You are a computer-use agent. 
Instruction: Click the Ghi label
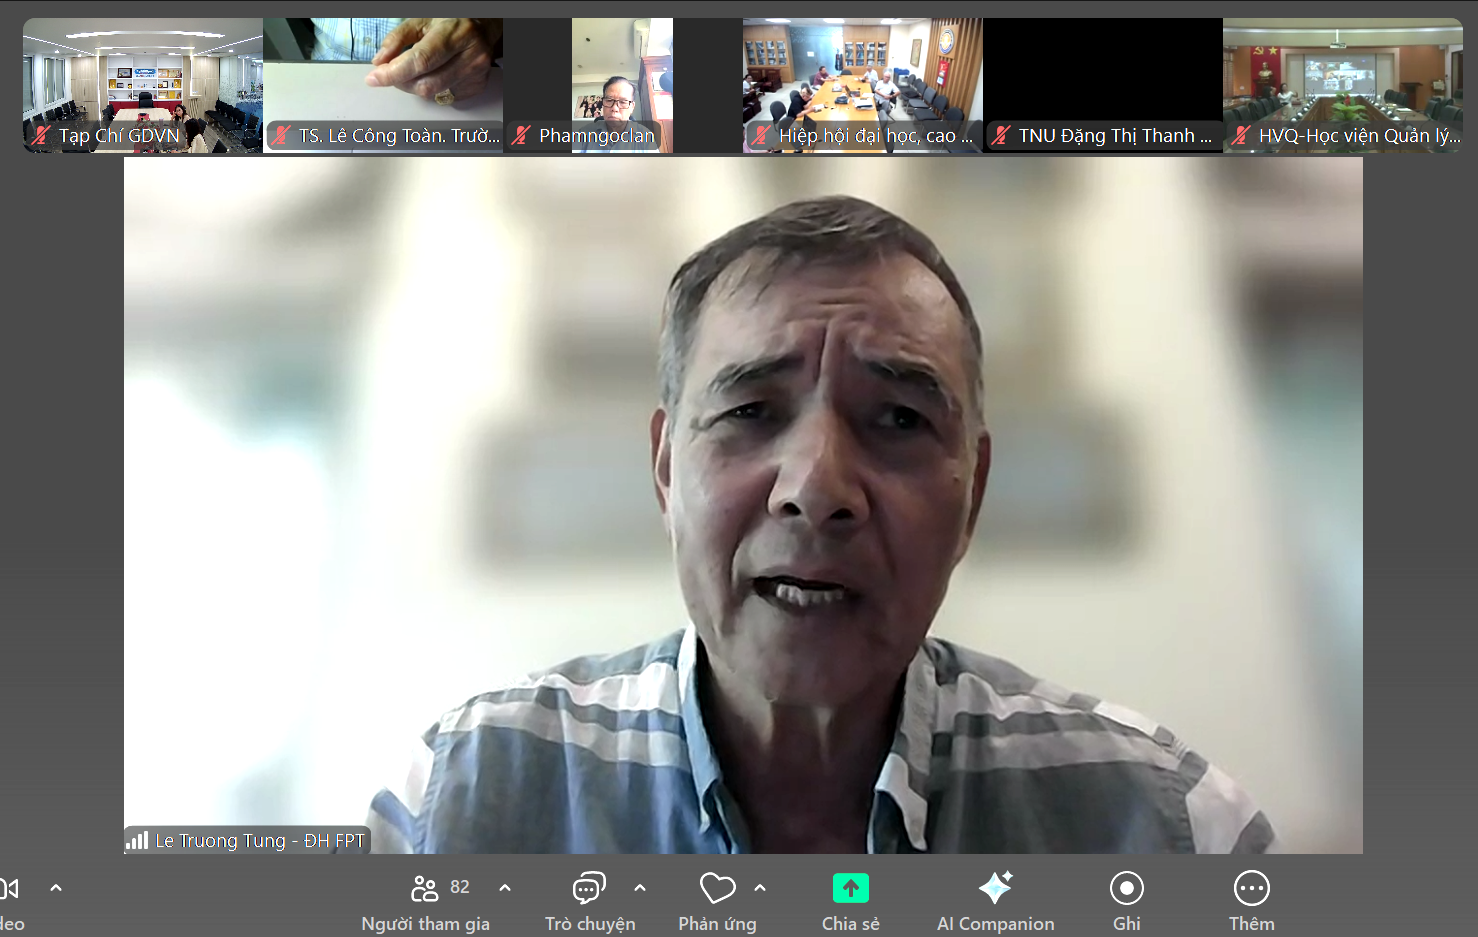tap(1127, 924)
